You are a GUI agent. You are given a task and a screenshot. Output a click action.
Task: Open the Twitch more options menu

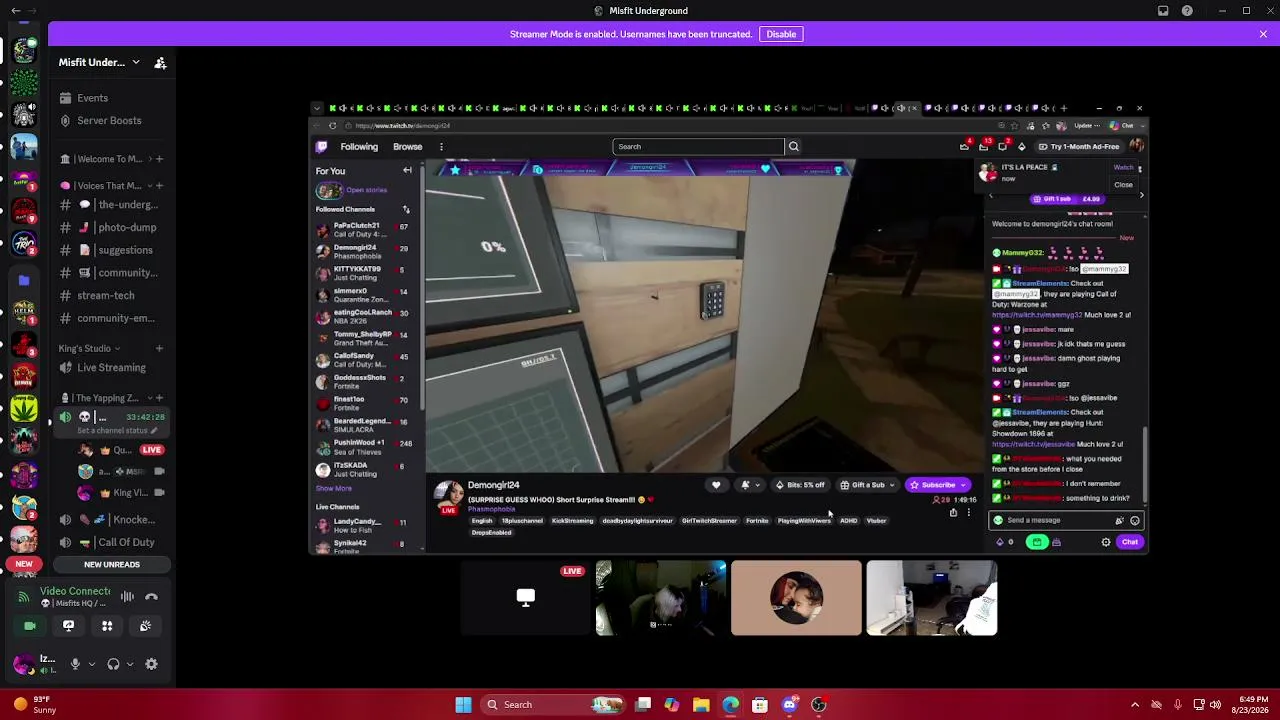441,147
